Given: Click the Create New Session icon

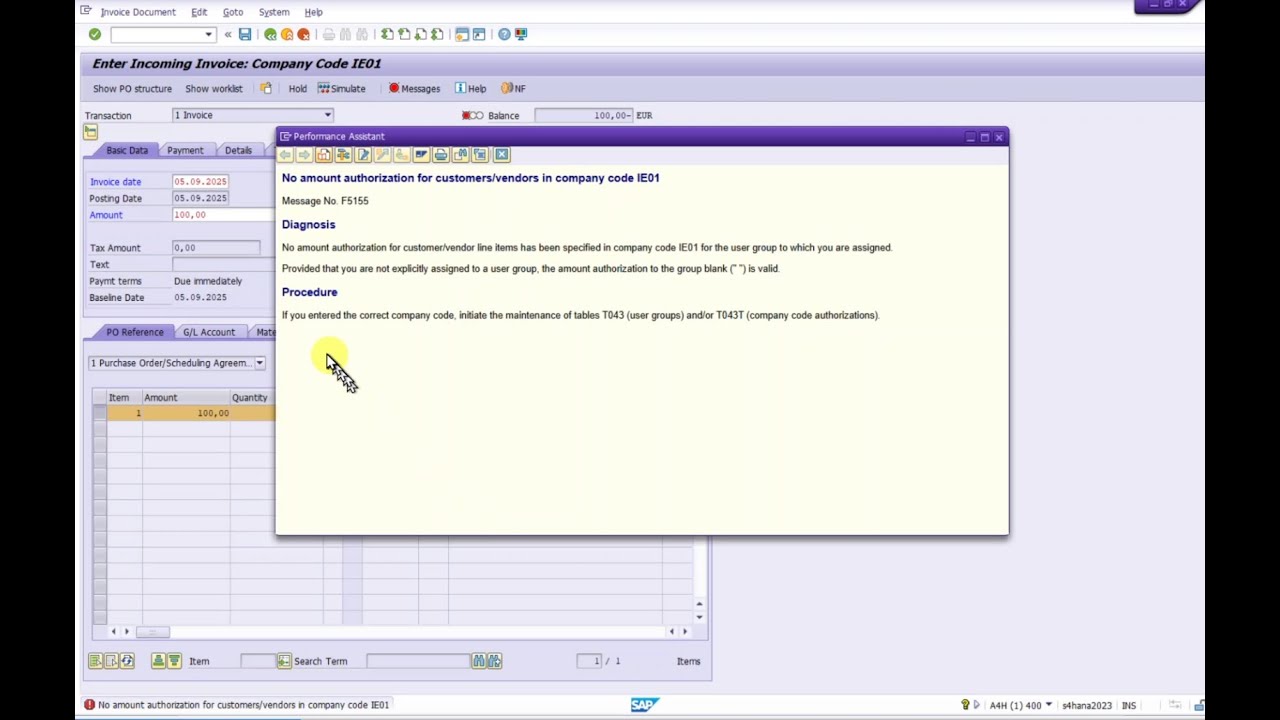Looking at the screenshot, I should click(x=462, y=34).
